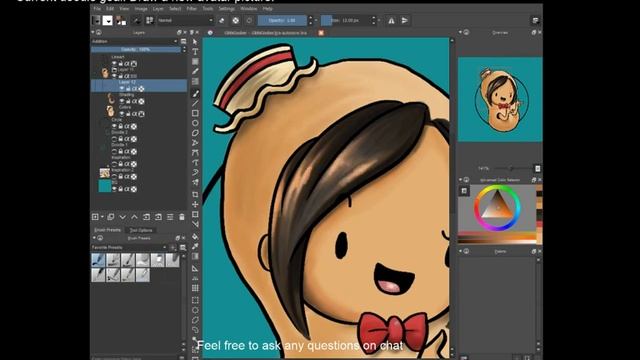
Task: Show the Inspiration 2 layer
Action: [114, 177]
